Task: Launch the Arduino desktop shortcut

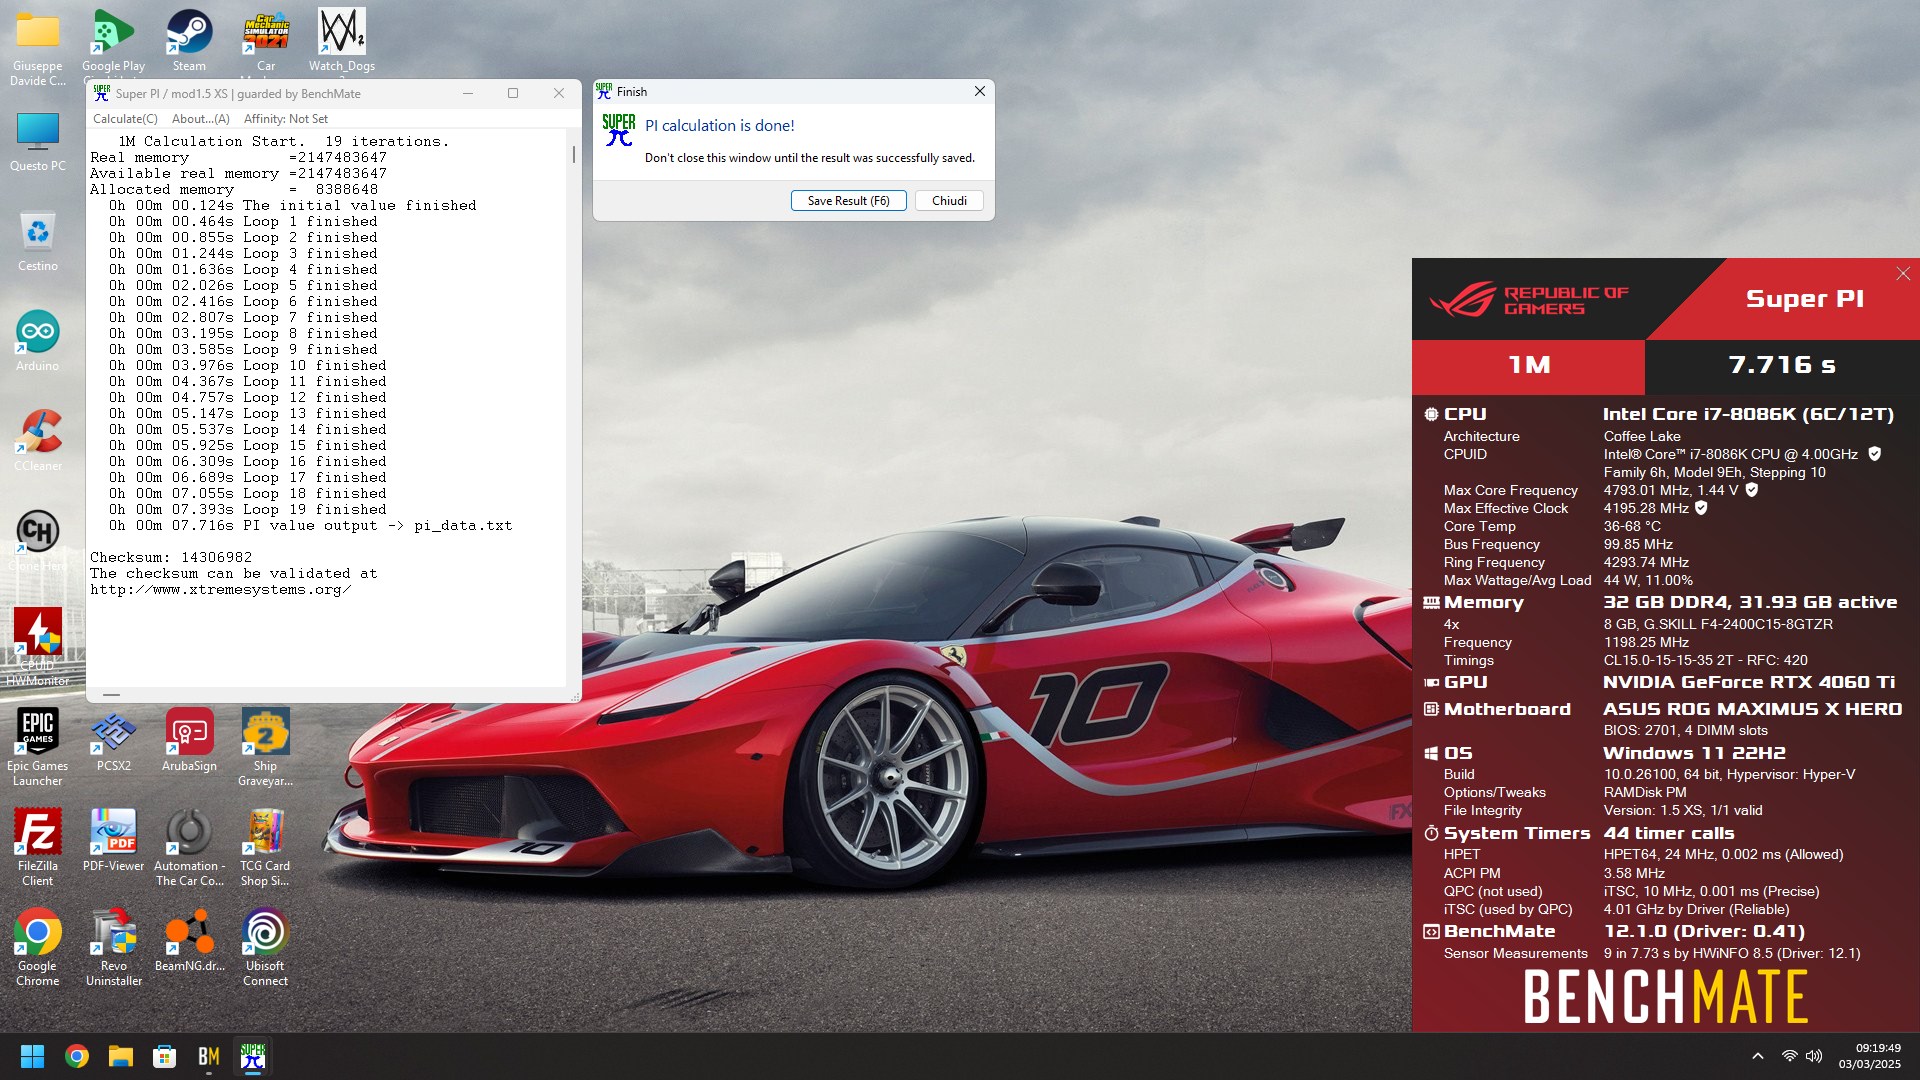Action: [38, 342]
